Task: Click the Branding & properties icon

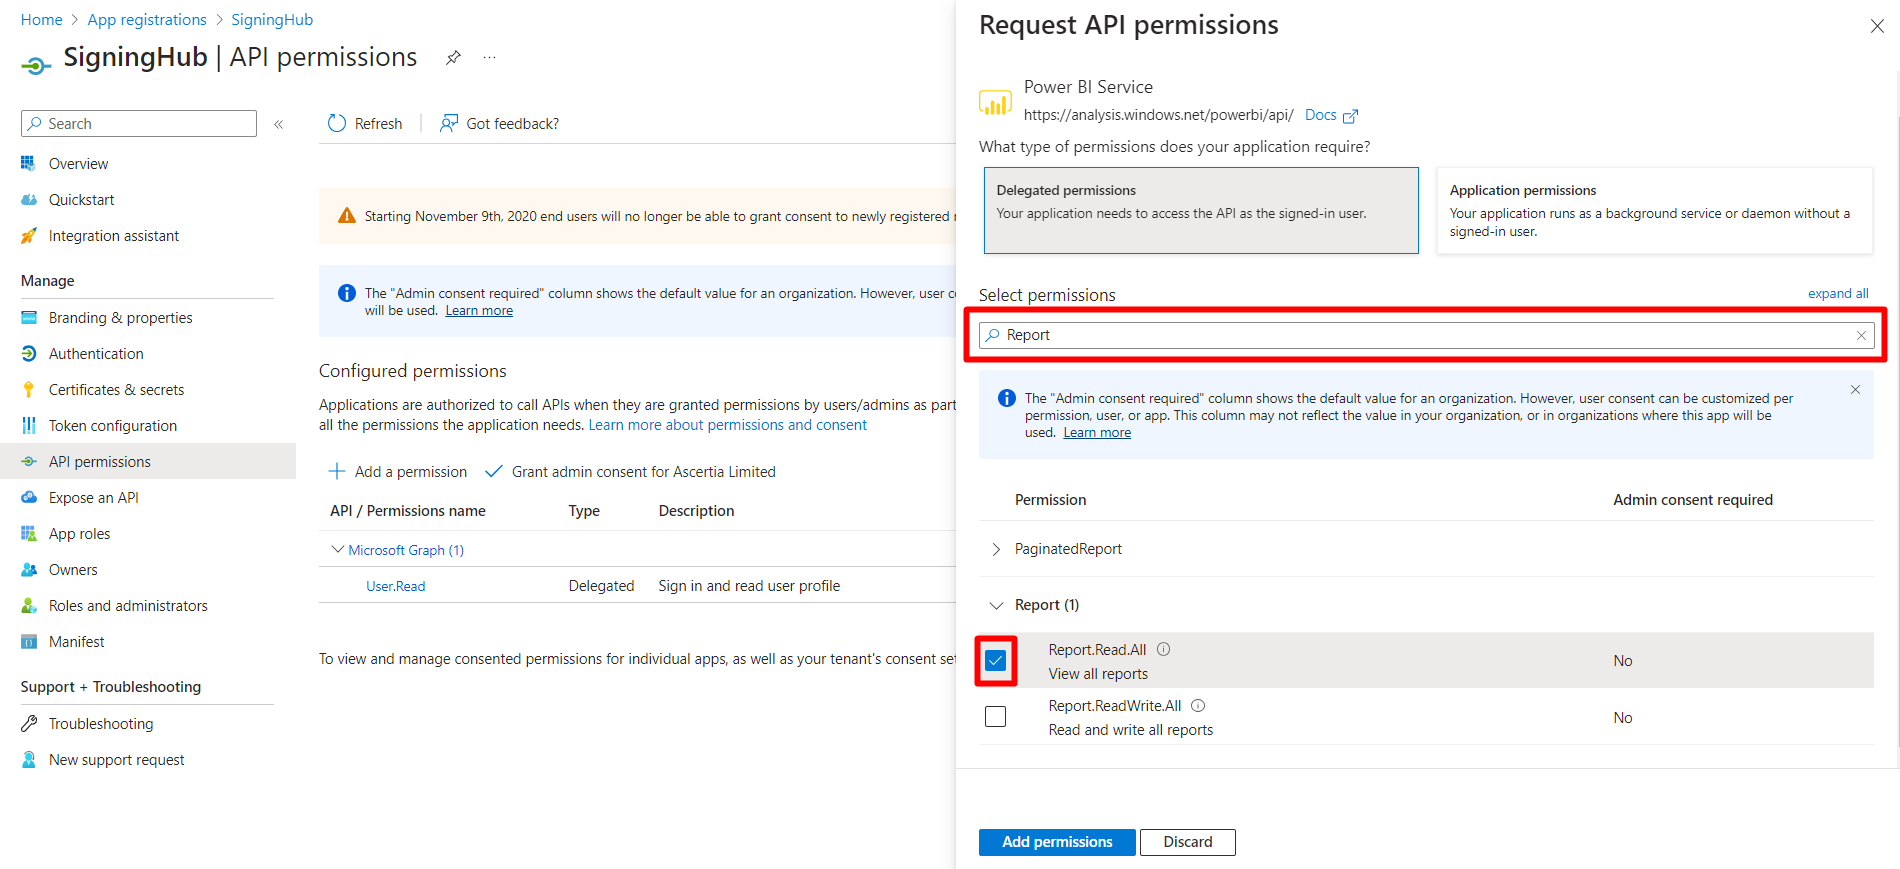Action: tap(29, 317)
